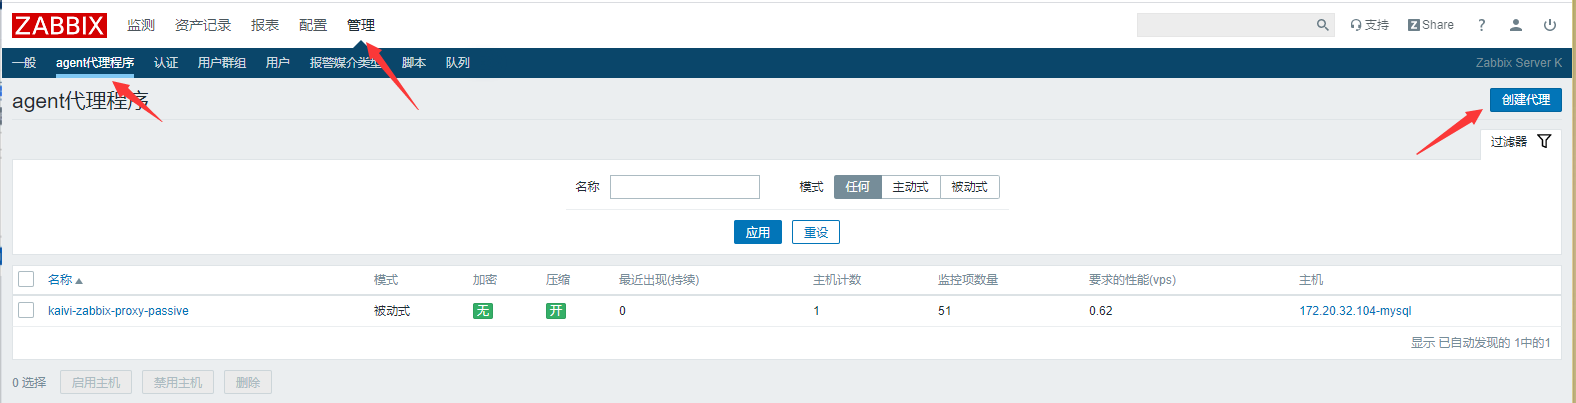The width and height of the screenshot is (1576, 403).
Task: Go to the 用户 submenu
Action: click(x=278, y=63)
